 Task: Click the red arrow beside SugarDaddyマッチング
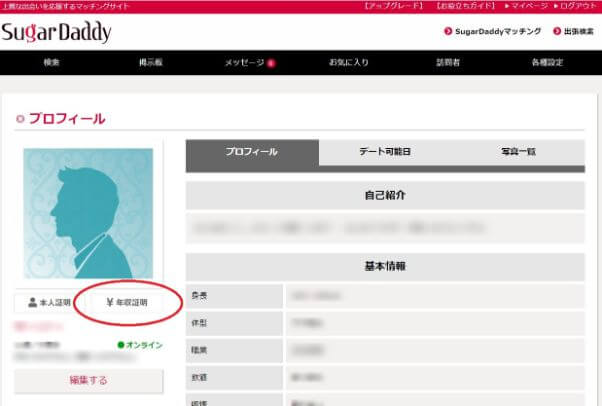446,32
